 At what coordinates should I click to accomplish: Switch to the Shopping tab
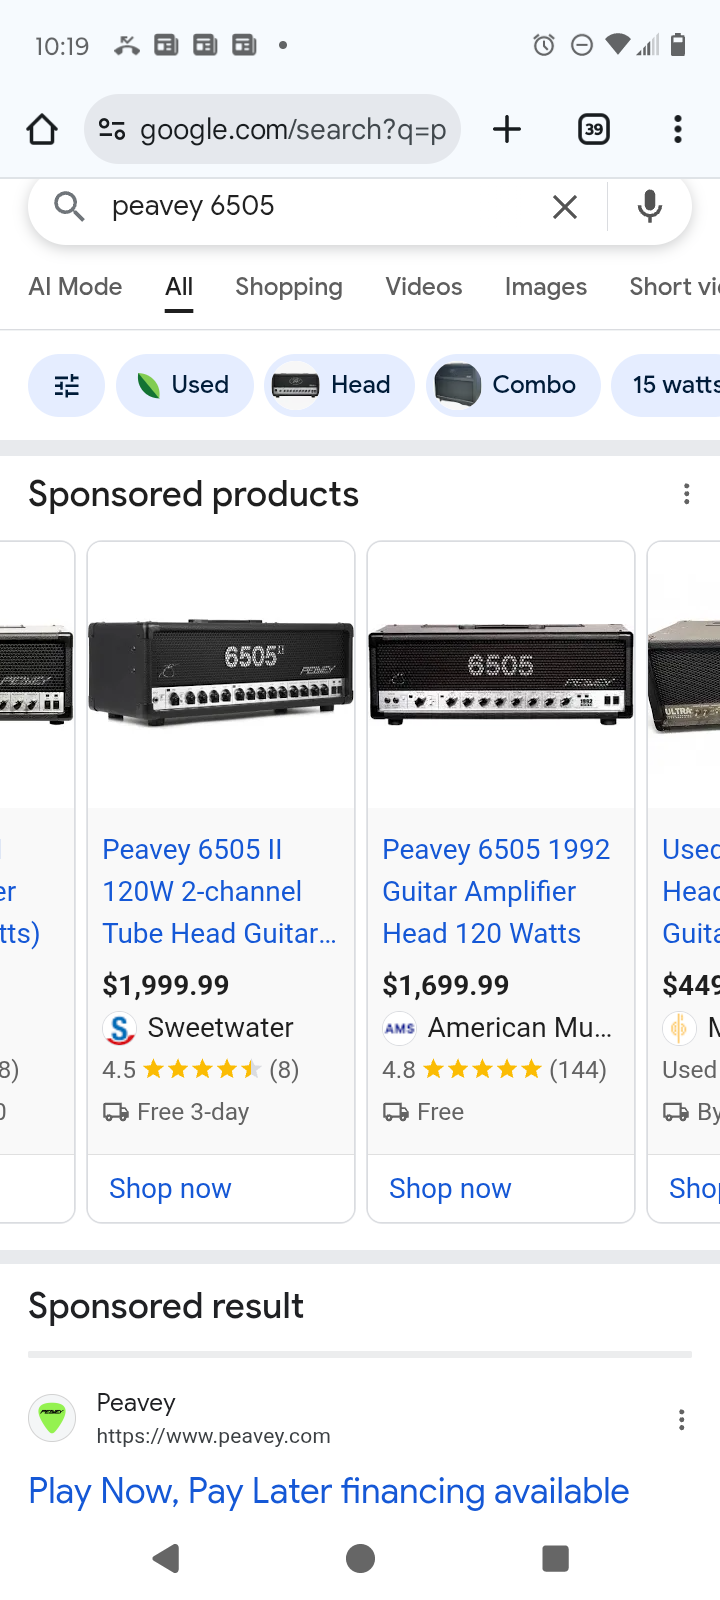(x=289, y=287)
